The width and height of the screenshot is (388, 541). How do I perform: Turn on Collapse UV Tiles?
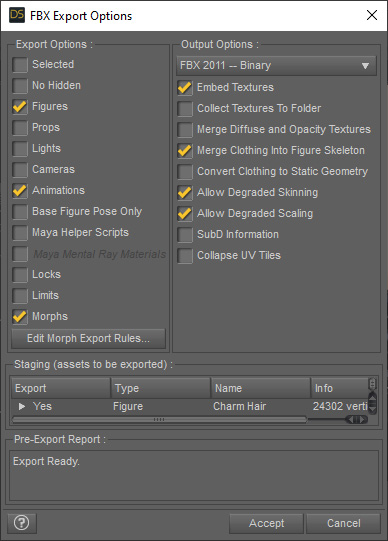tap(185, 256)
